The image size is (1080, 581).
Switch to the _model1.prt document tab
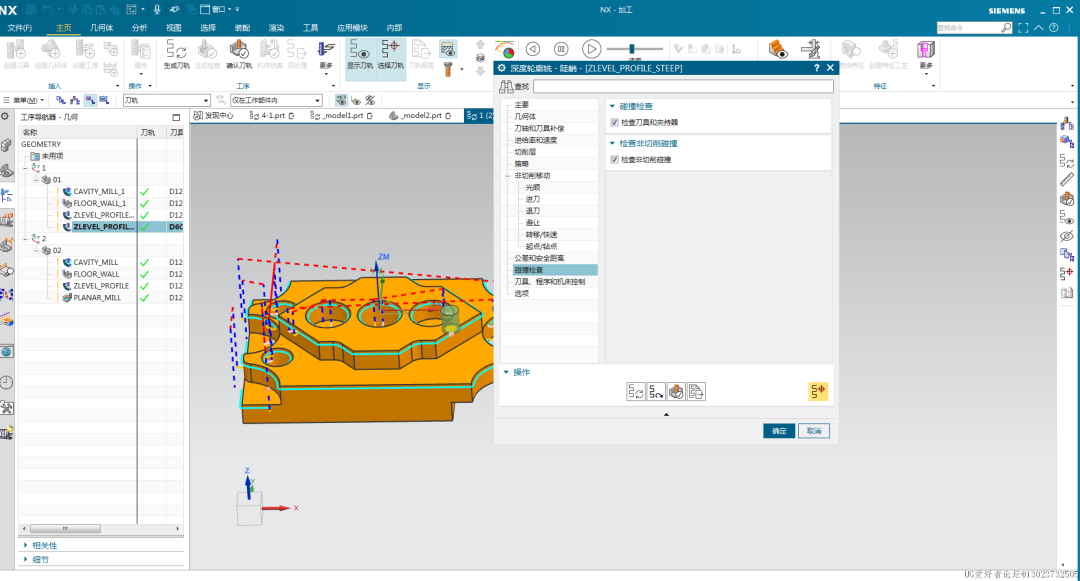click(x=344, y=116)
